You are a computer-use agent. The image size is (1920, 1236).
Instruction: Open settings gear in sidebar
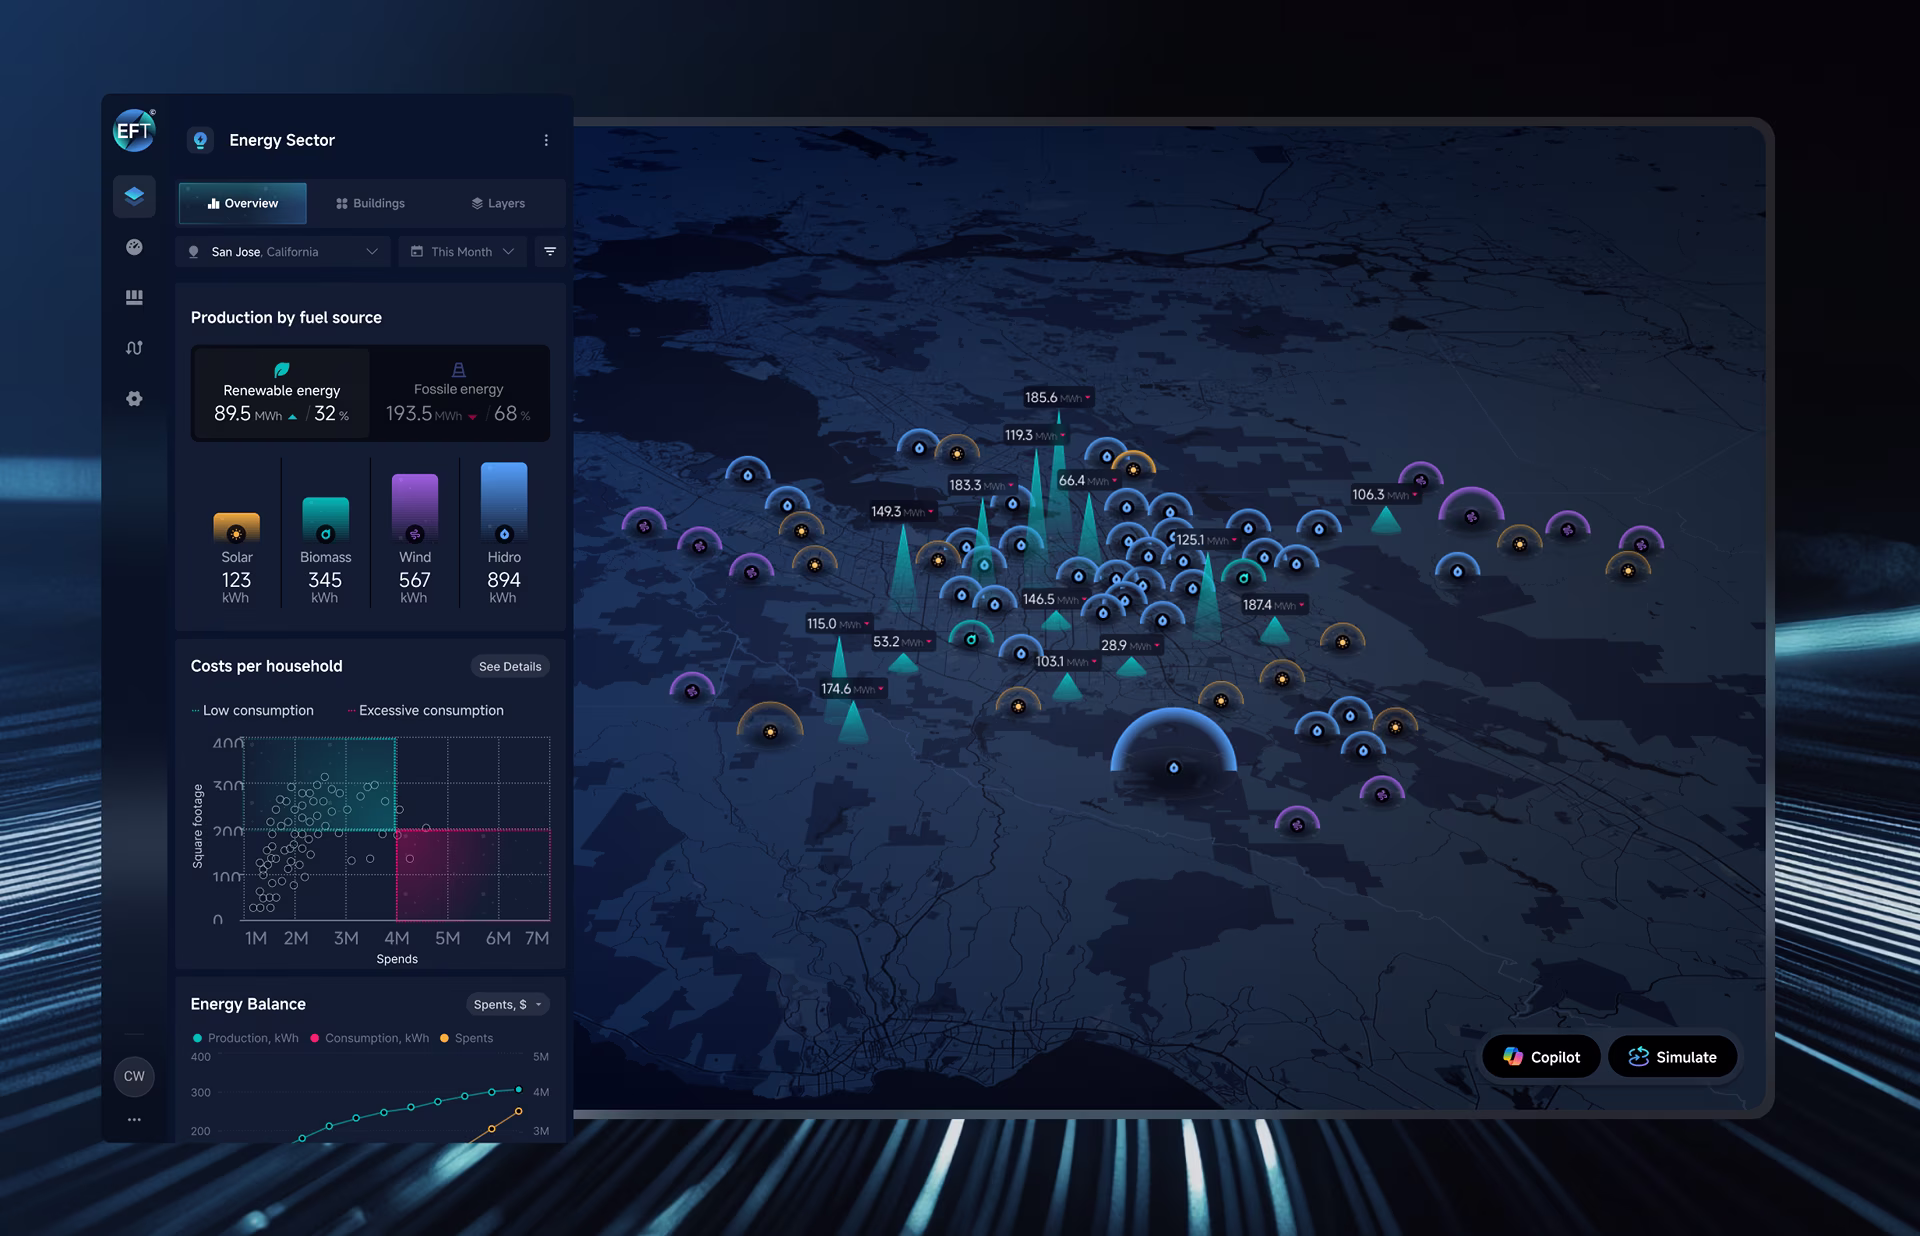click(x=134, y=398)
